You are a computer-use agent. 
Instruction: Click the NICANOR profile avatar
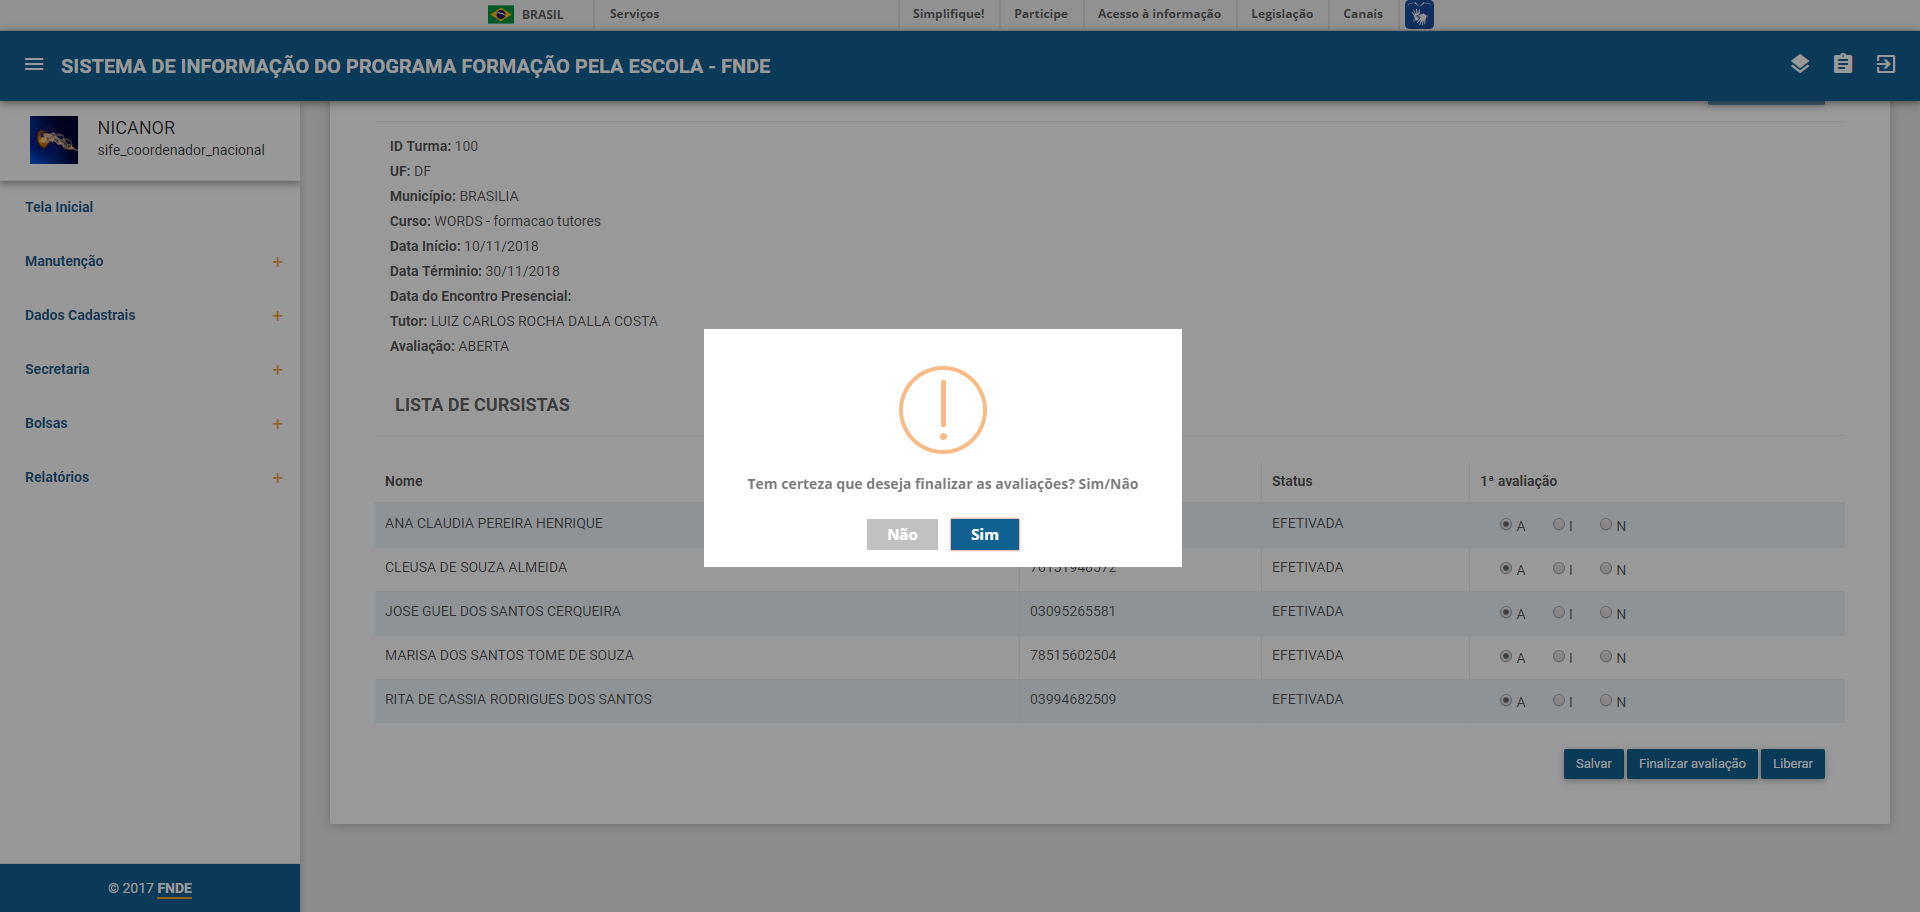click(x=54, y=140)
